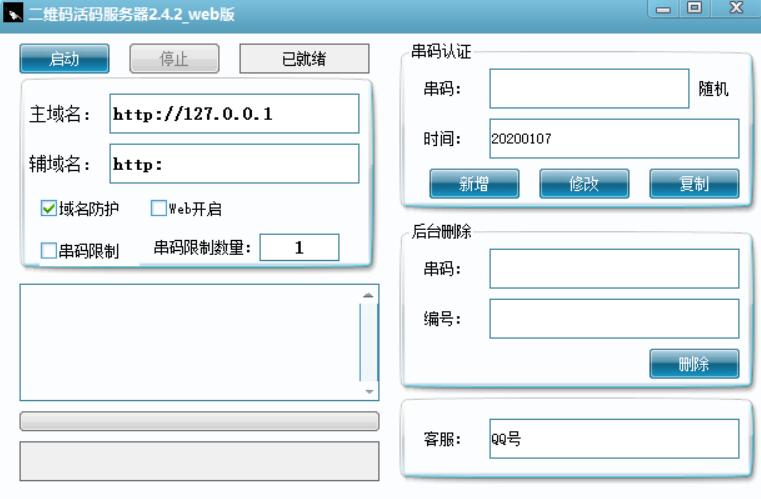The width and height of the screenshot is (761, 499).
Task: Click the log output text area
Action: tap(190, 342)
